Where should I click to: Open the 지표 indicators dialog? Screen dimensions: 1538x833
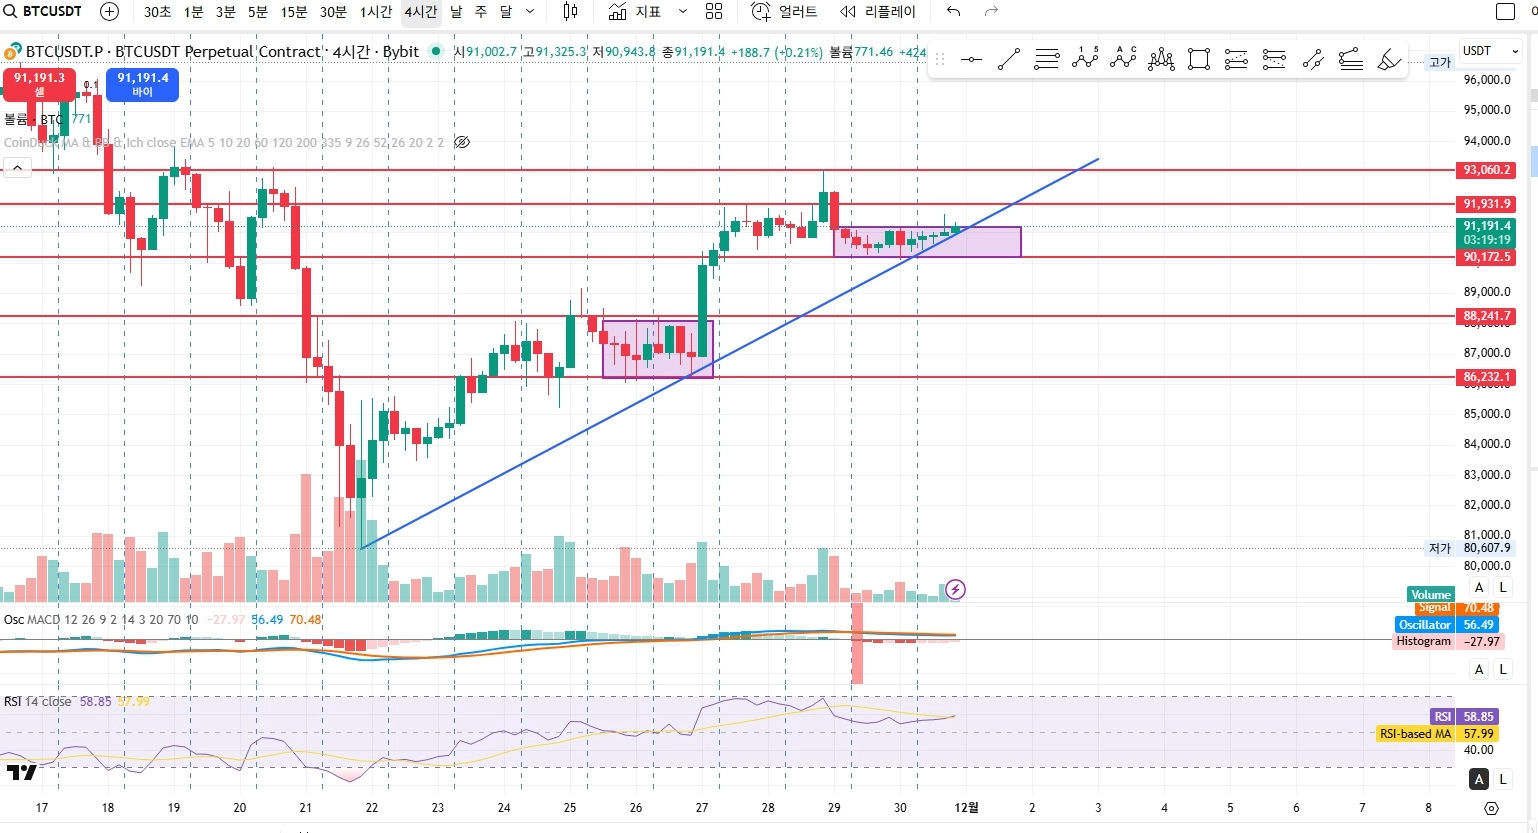coord(635,12)
